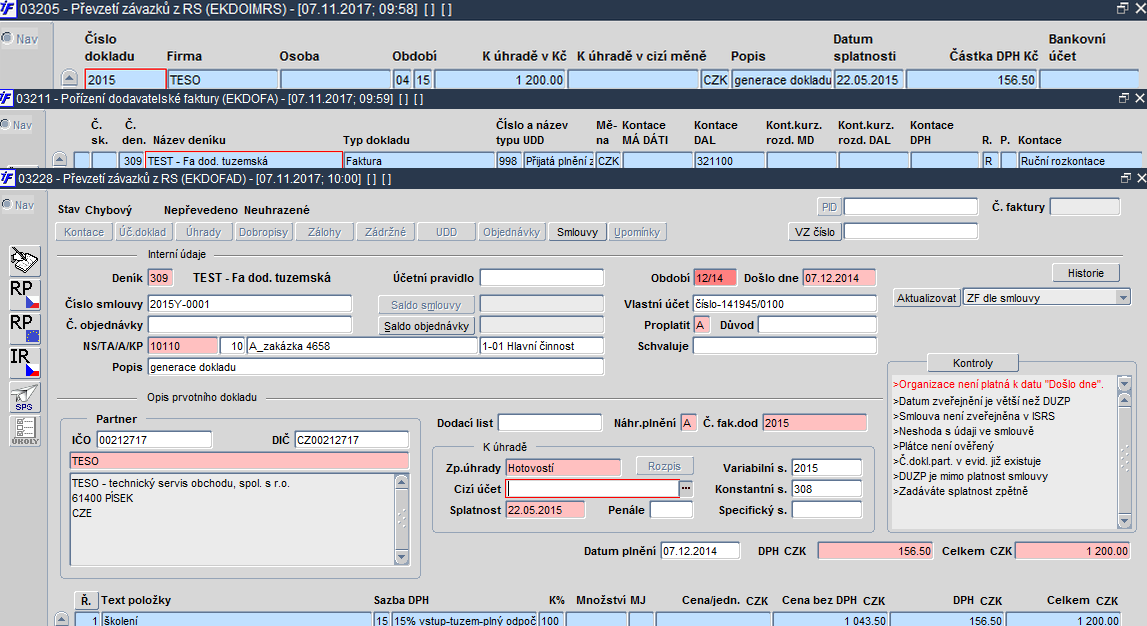Image resolution: width=1147 pixels, height=626 pixels.
Task: Click the VZ číslo button
Action: pos(815,232)
